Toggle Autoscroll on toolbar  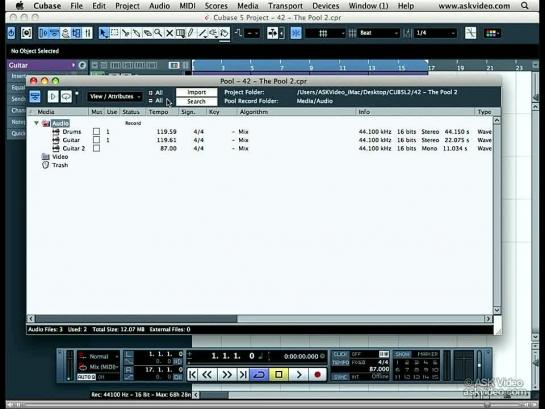(x=272, y=33)
